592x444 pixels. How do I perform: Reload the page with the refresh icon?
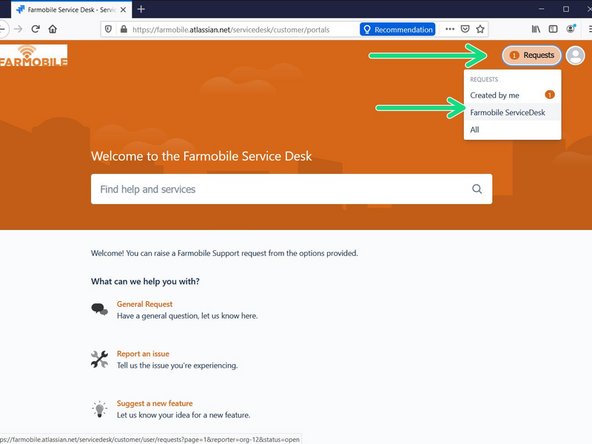click(x=35, y=29)
